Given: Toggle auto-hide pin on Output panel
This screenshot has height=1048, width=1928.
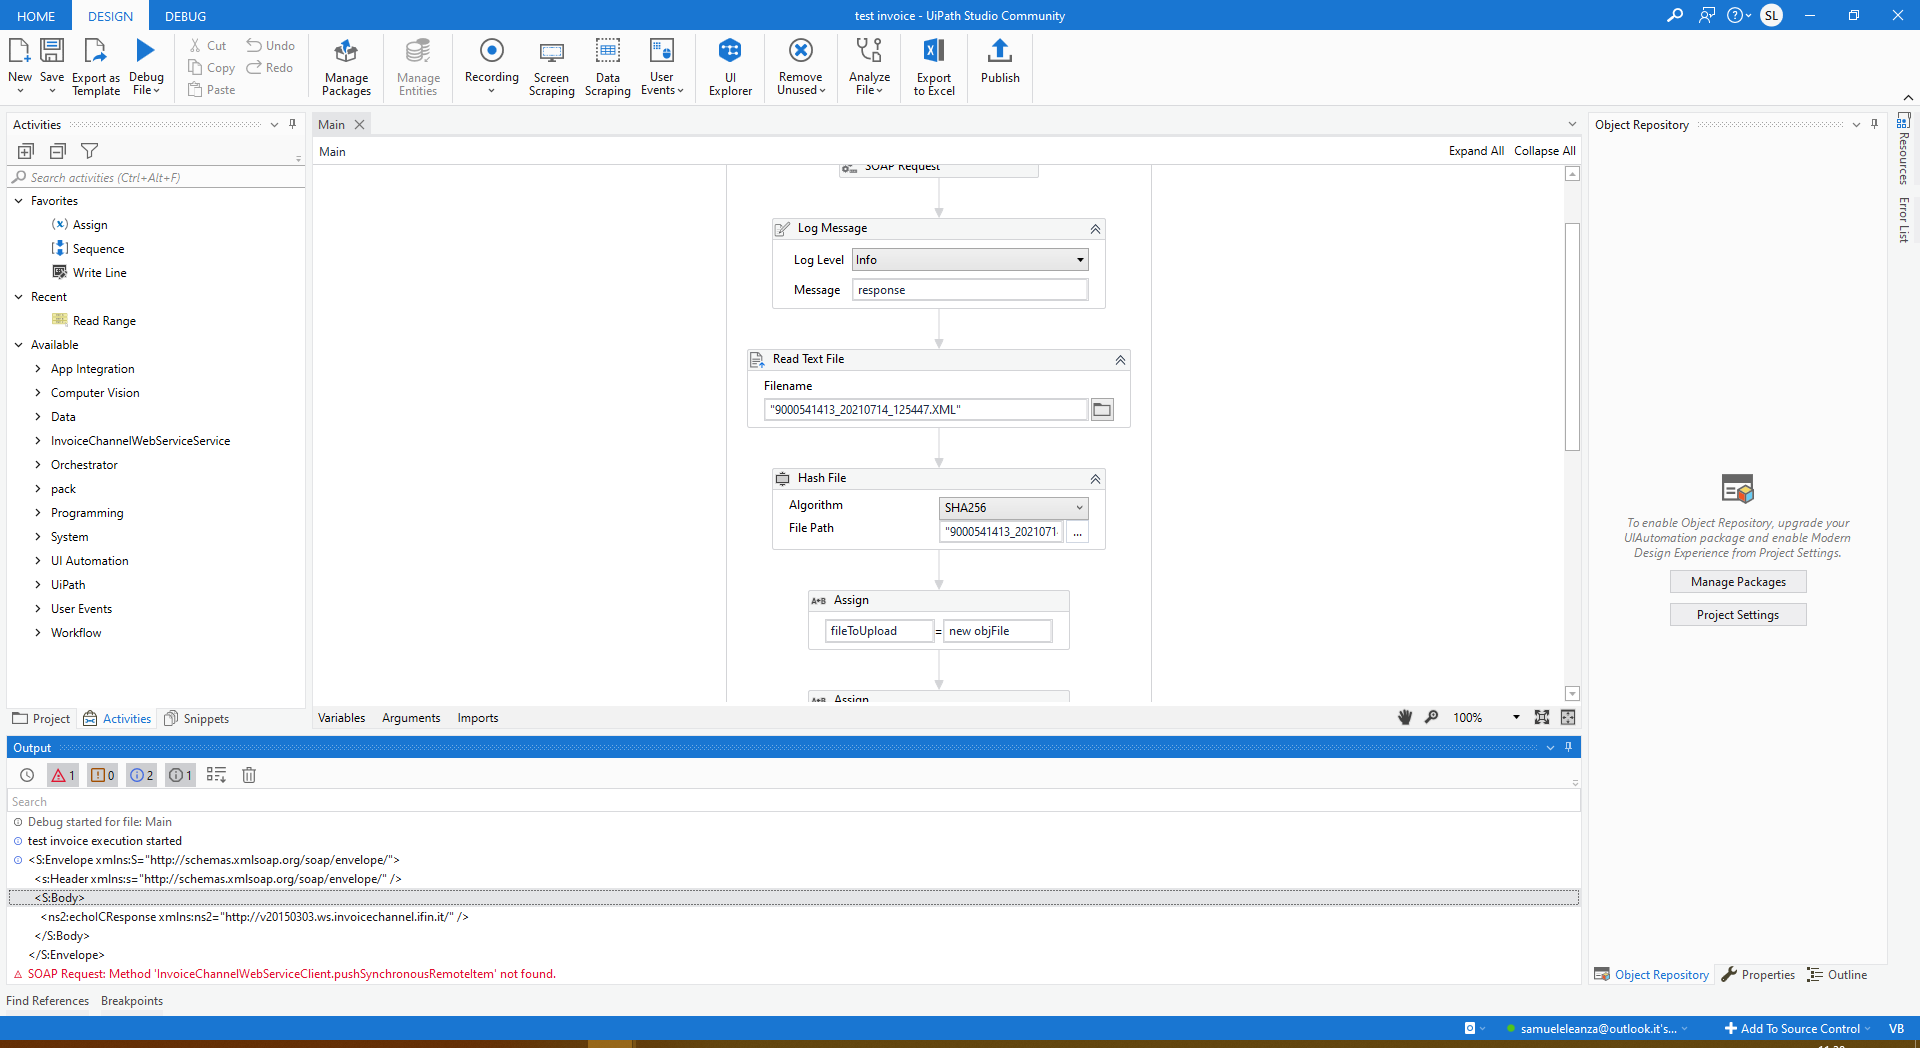Looking at the screenshot, I should pos(1568,747).
